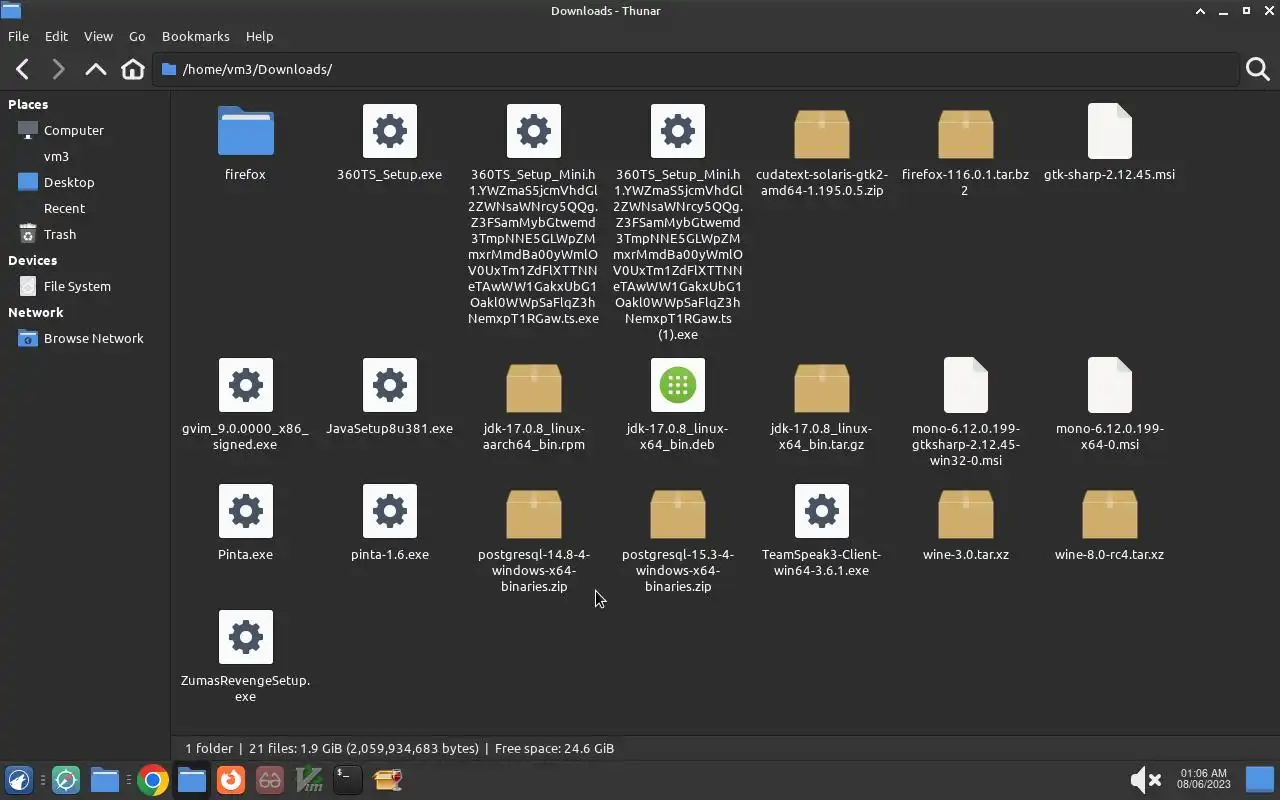
Task: Open the terminal icon in taskbar
Action: point(347,780)
